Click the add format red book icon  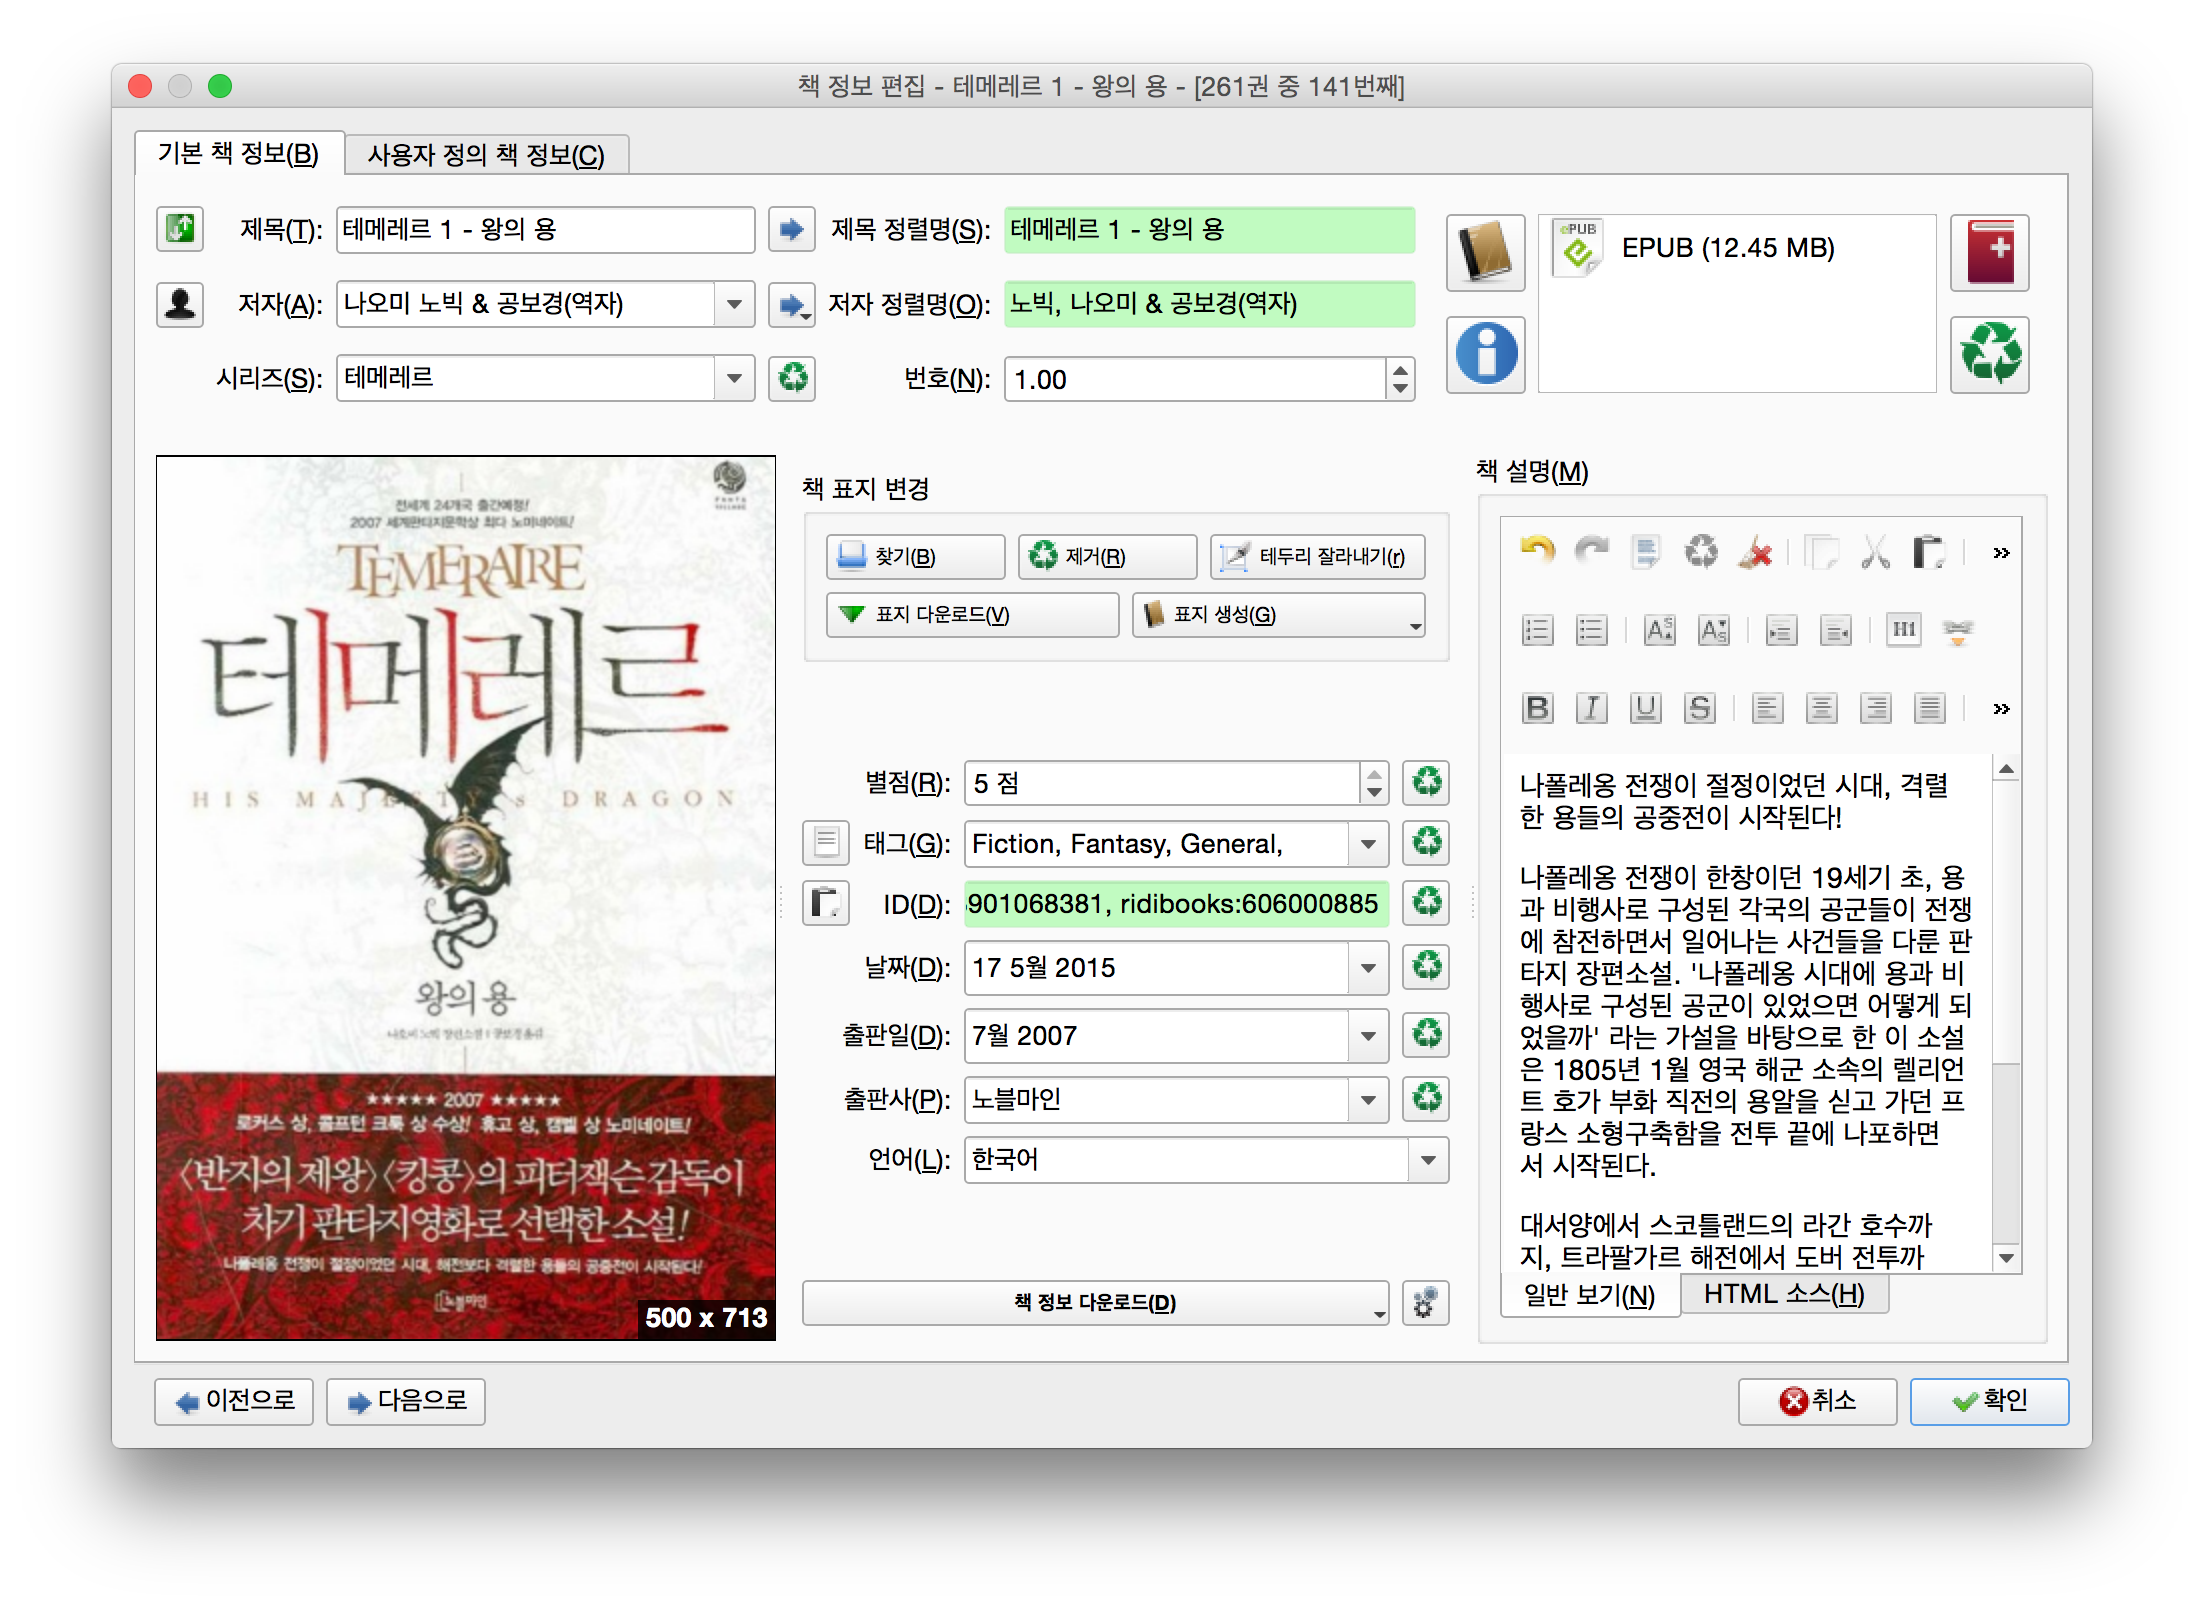coord(1989,253)
